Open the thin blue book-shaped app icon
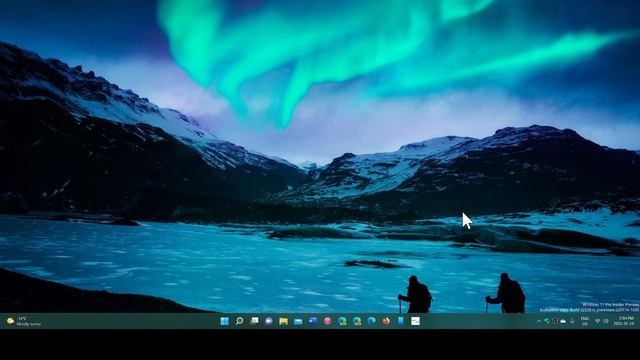Viewport: 640px width, 360px height. click(x=401, y=321)
